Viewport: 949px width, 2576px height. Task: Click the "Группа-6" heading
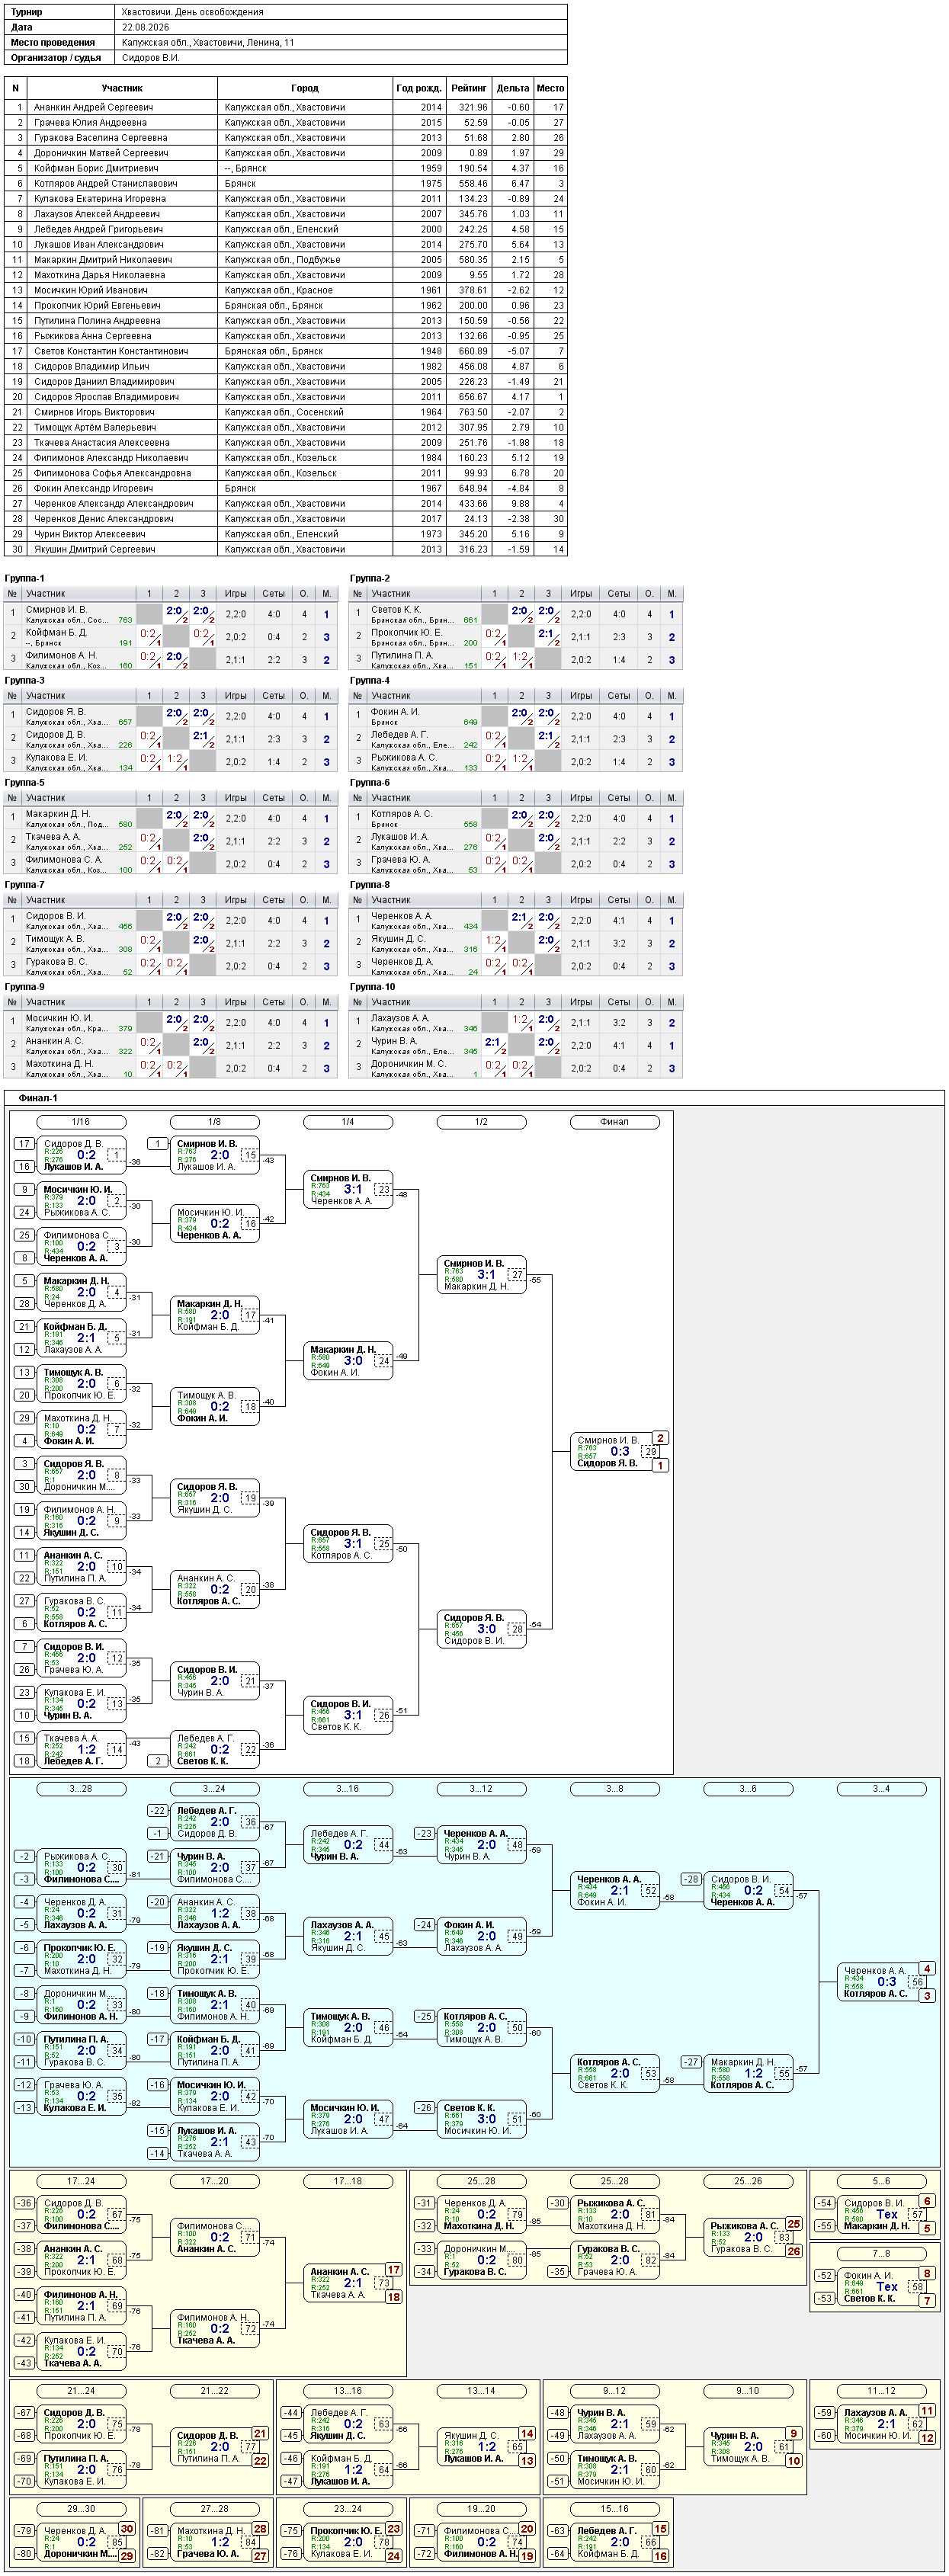pyautogui.click(x=370, y=782)
